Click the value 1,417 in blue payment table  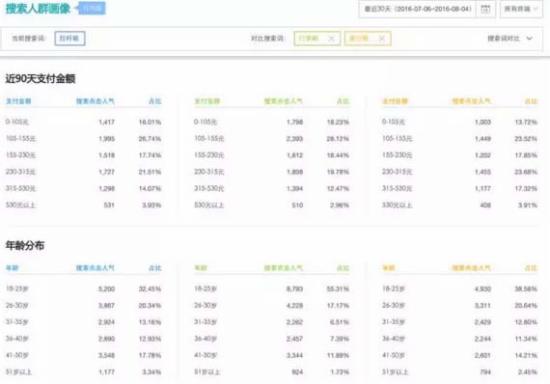[x=107, y=122]
